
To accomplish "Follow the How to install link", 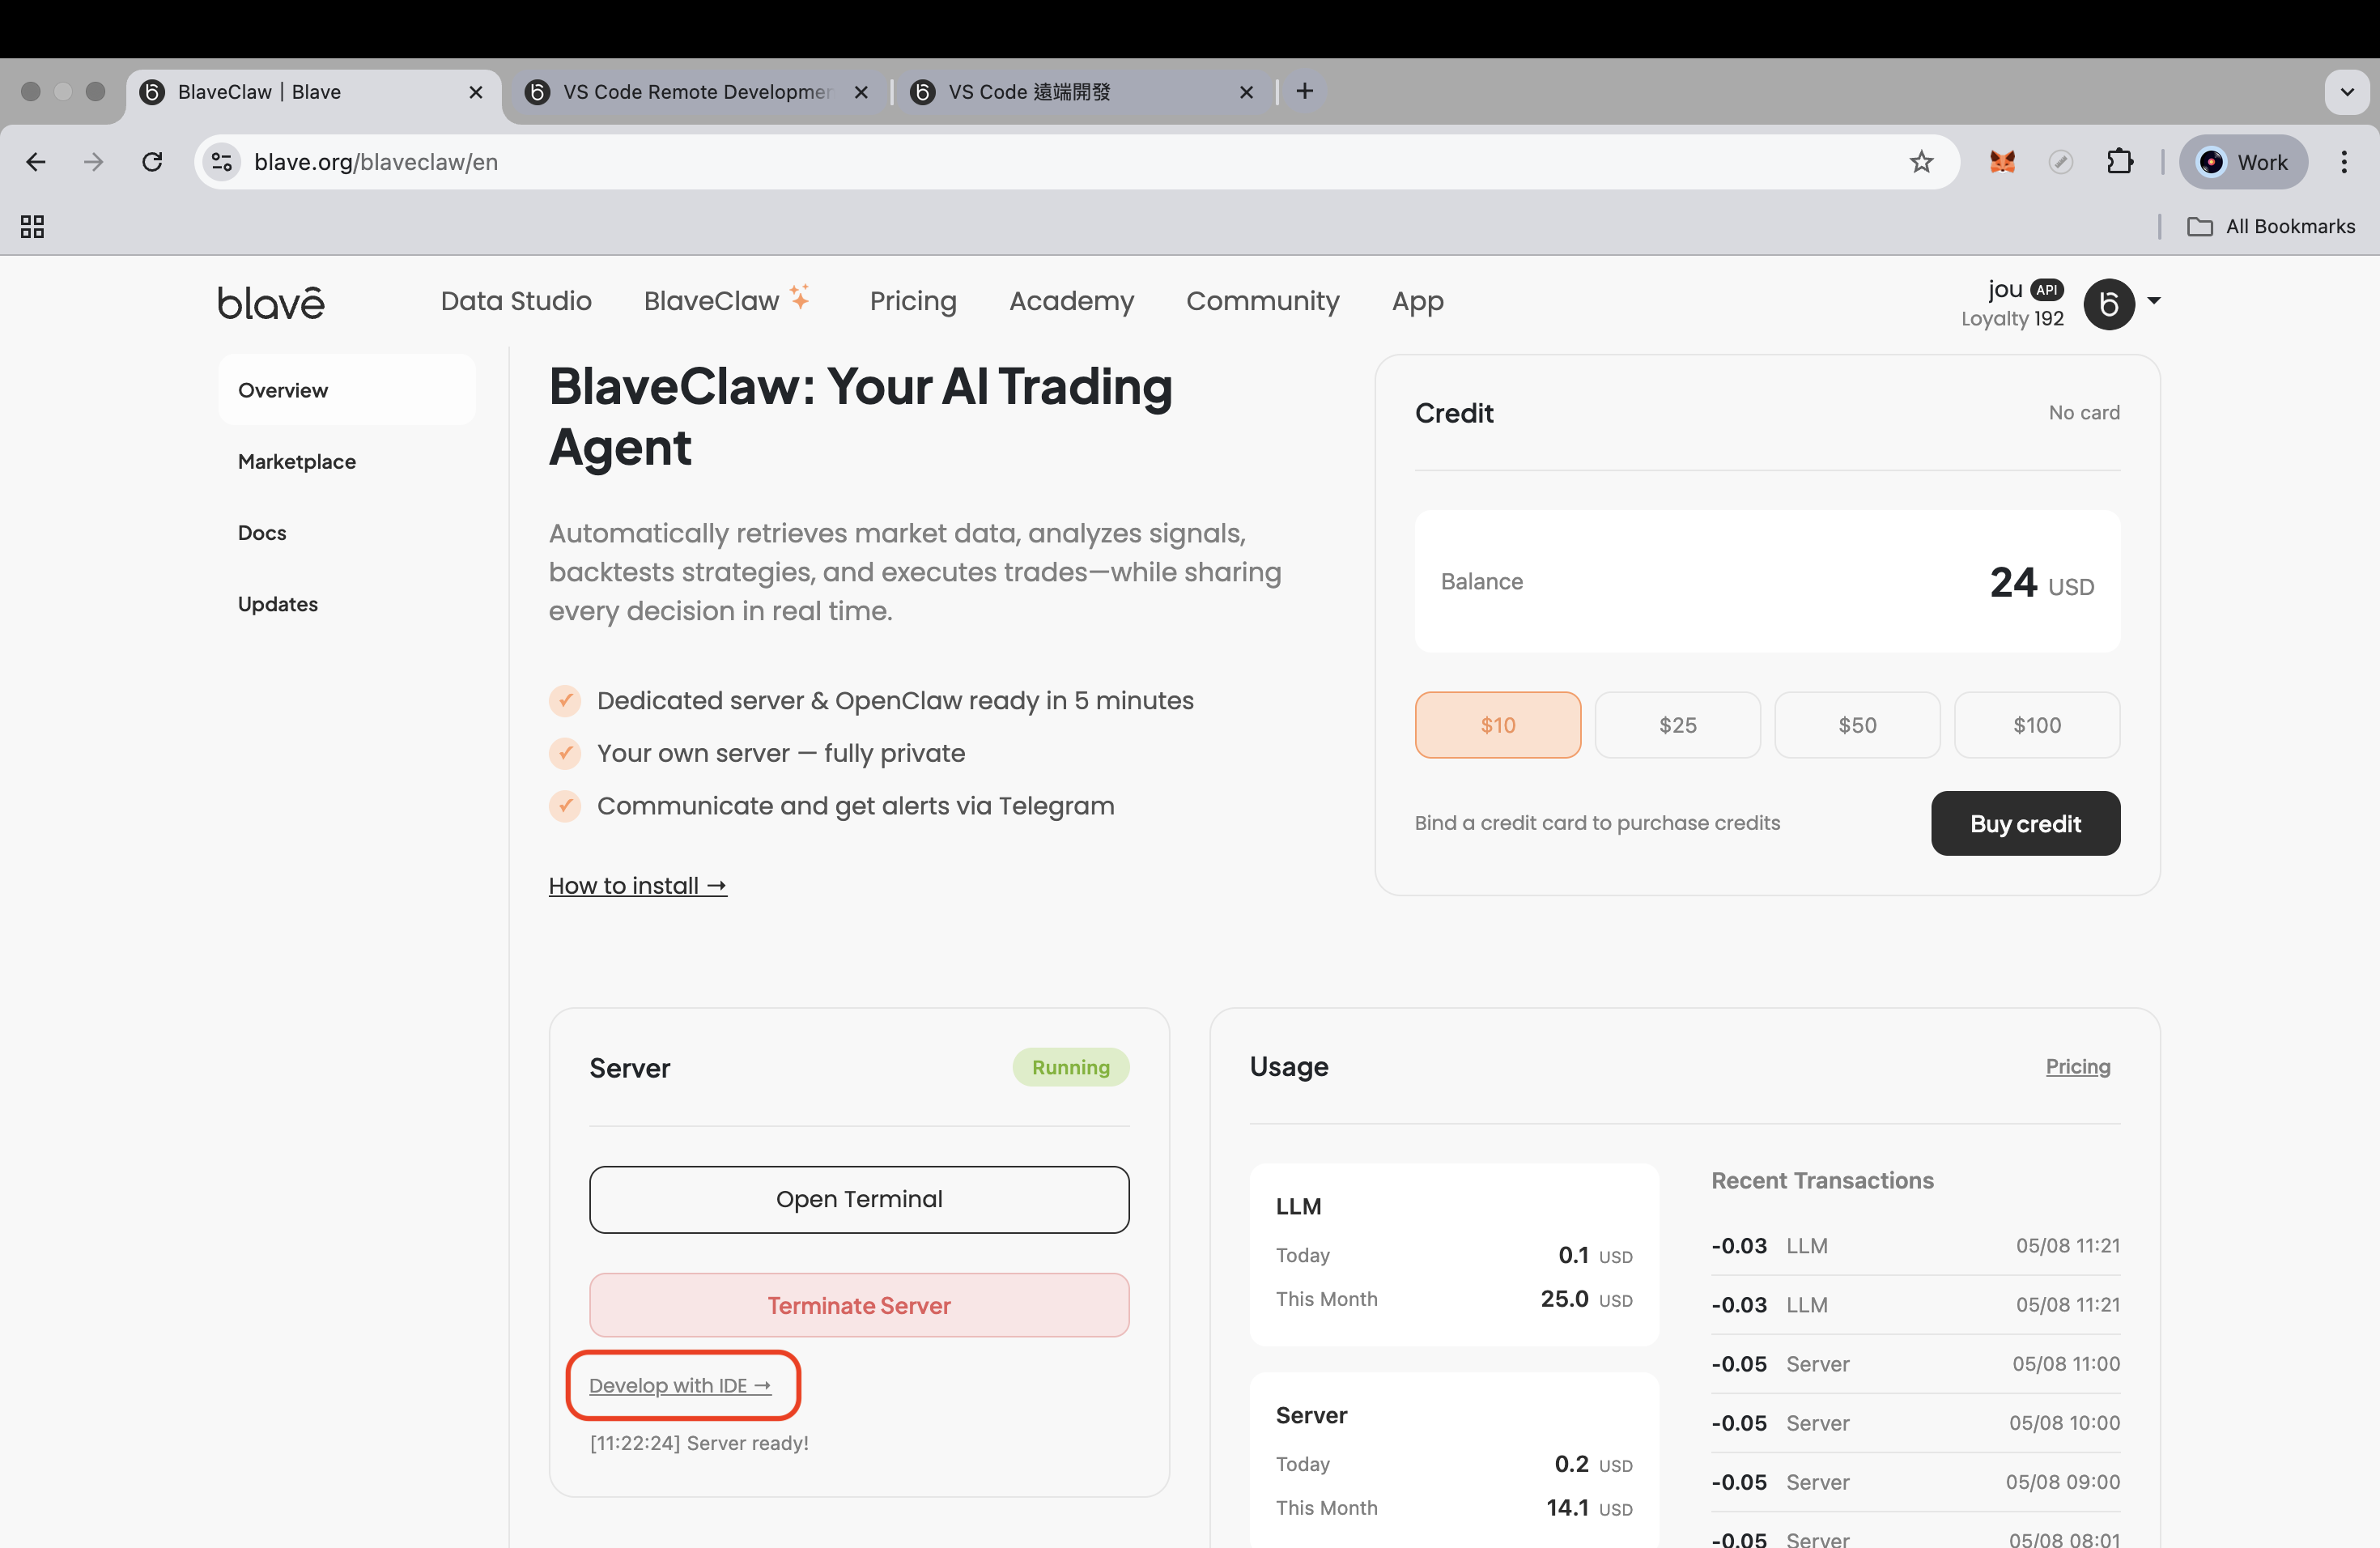I will click(x=637, y=885).
